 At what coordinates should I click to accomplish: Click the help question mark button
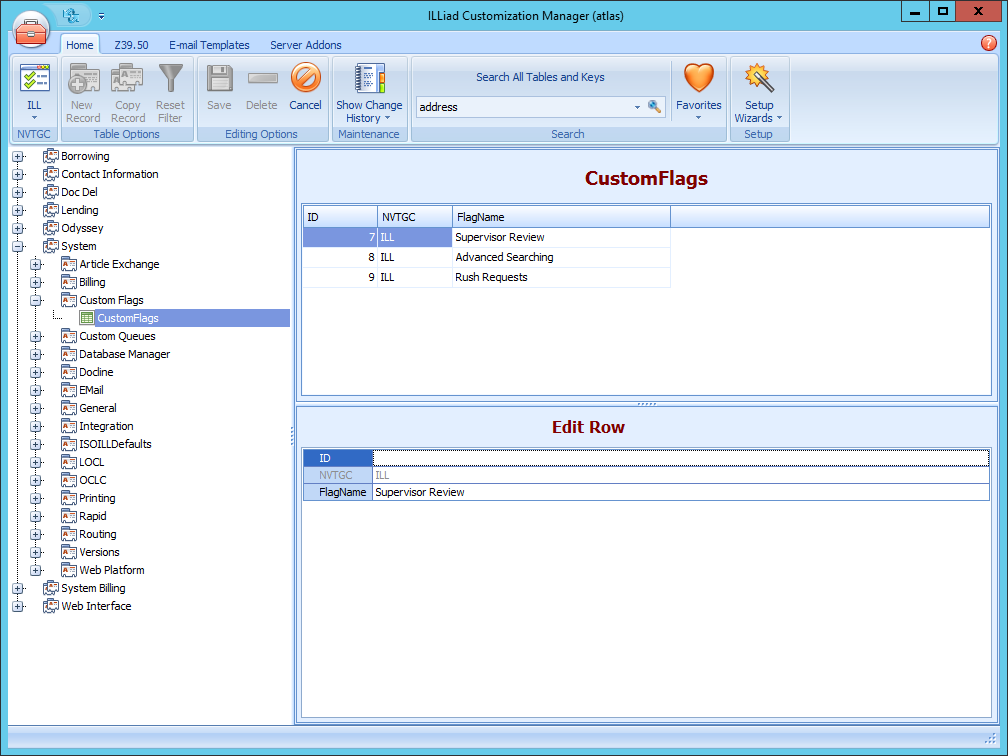click(989, 43)
